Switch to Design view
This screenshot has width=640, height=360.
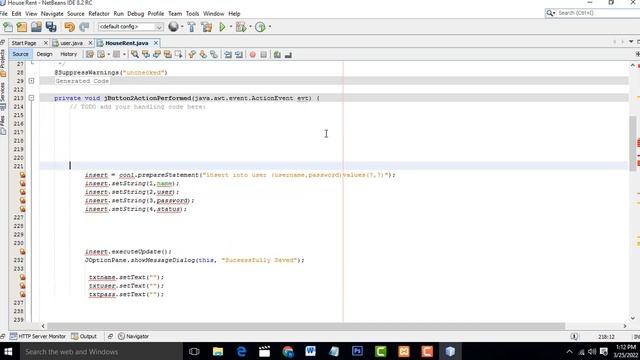pos(44,54)
